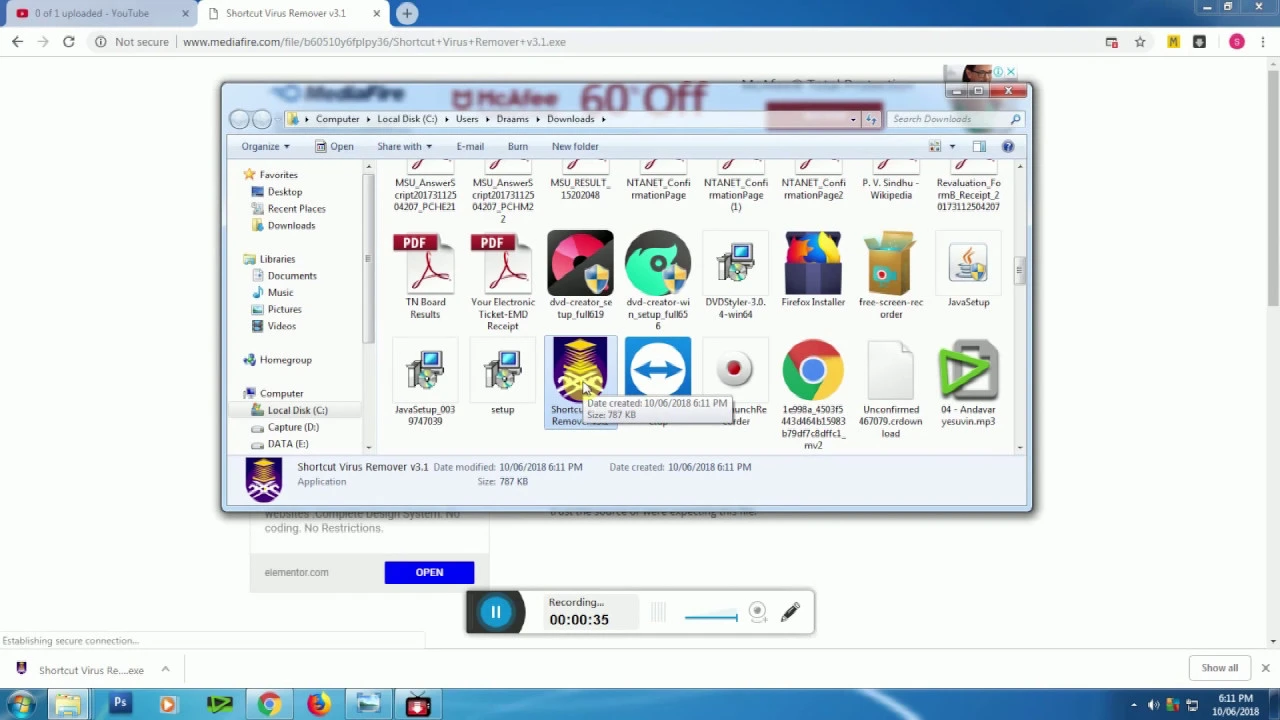The width and height of the screenshot is (1280, 720).
Task: Select the Unconfirmed 467079.crdownload file
Action: click(x=890, y=370)
